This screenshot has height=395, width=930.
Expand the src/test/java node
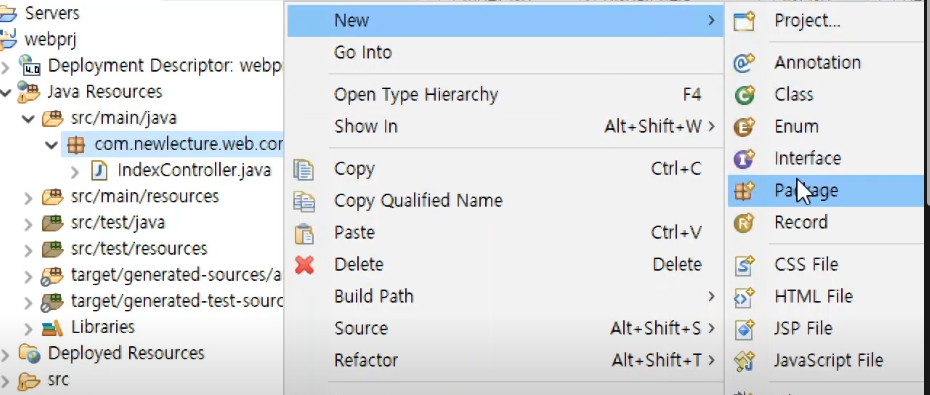point(28,224)
